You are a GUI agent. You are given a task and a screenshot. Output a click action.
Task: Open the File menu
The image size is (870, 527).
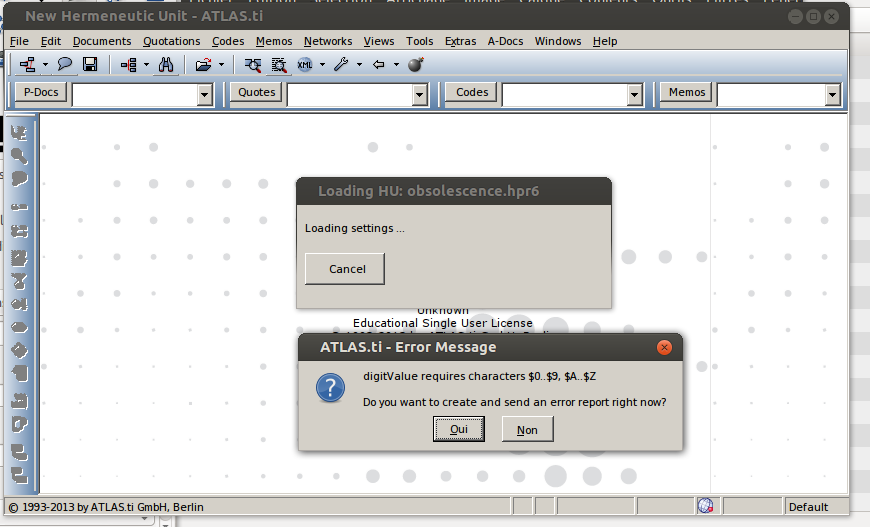coord(19,41)
